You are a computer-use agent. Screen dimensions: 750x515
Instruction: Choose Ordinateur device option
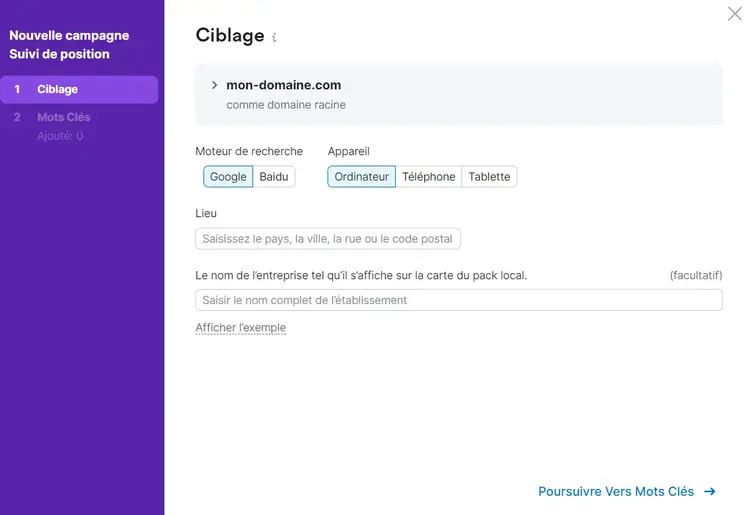362,176
